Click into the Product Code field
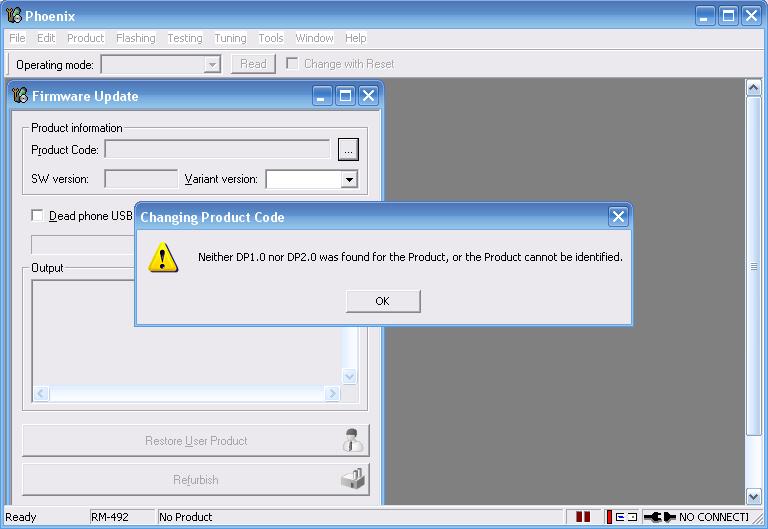 click(x=217, y=149)
